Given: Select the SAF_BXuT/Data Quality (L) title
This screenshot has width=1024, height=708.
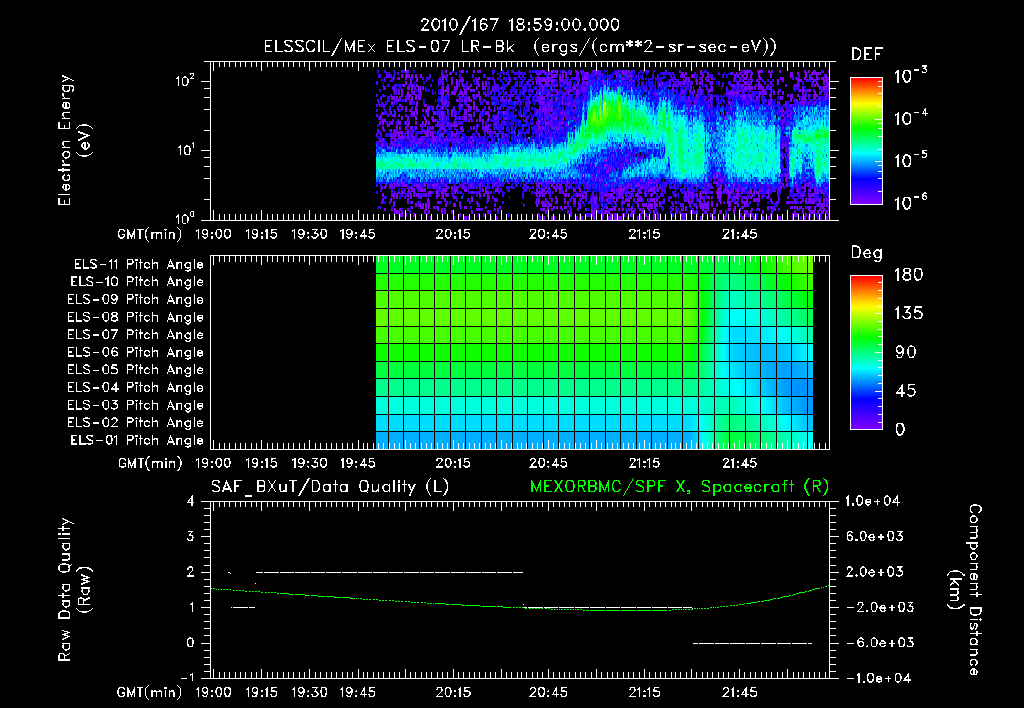Looking at the screenshot, I should (330, 487).
